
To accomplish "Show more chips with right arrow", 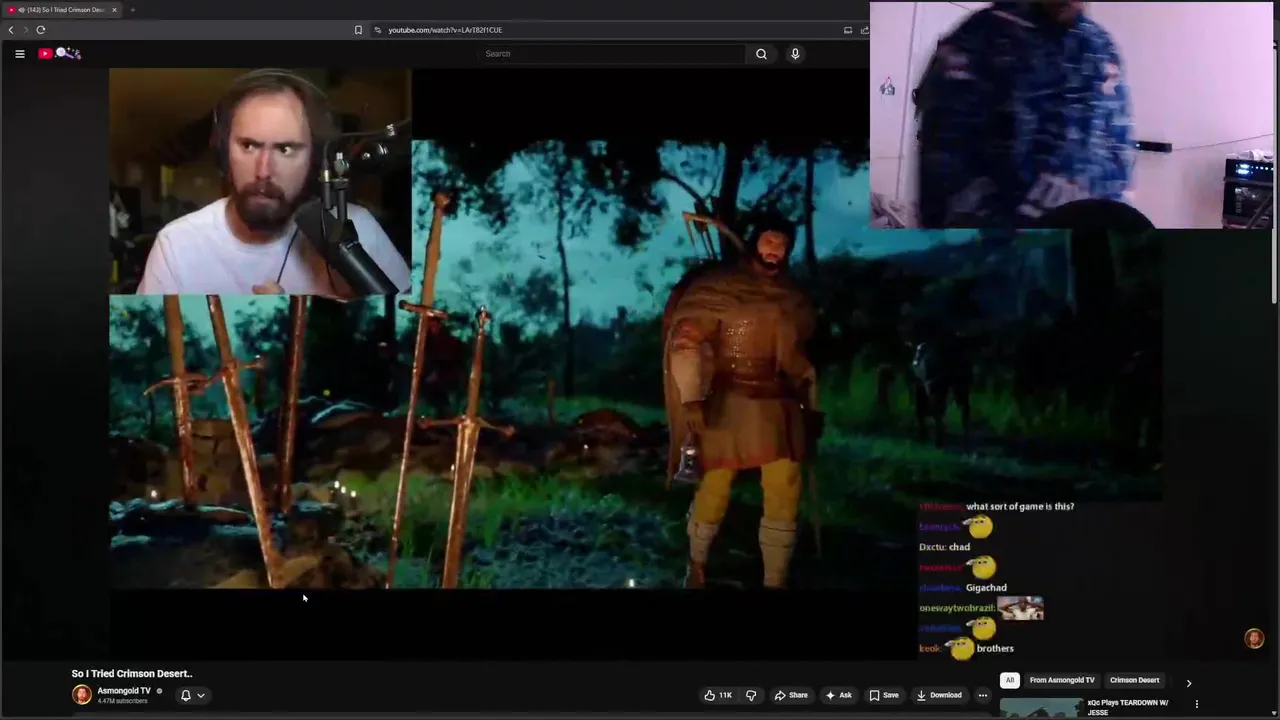I will 1189,683.
